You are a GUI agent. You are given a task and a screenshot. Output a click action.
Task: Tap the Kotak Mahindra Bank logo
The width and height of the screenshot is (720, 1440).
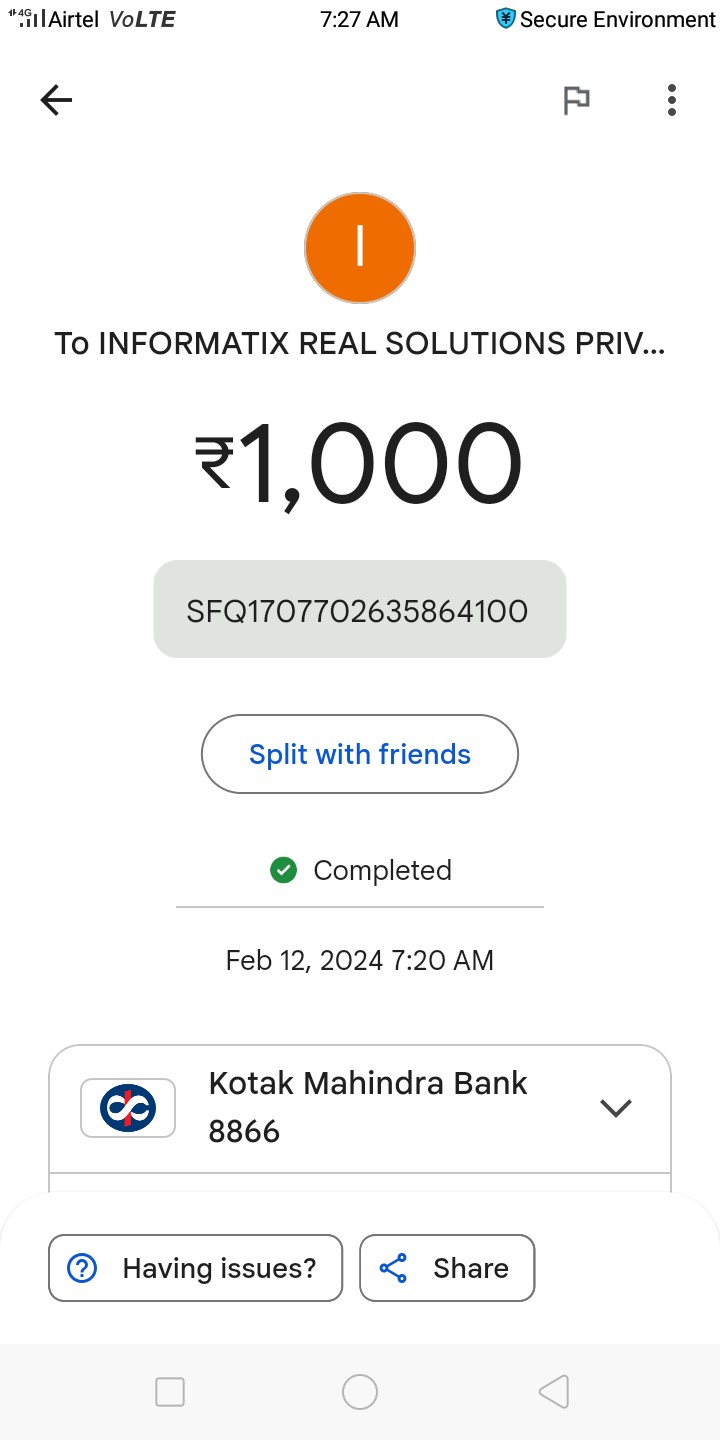coord(128,1108)
